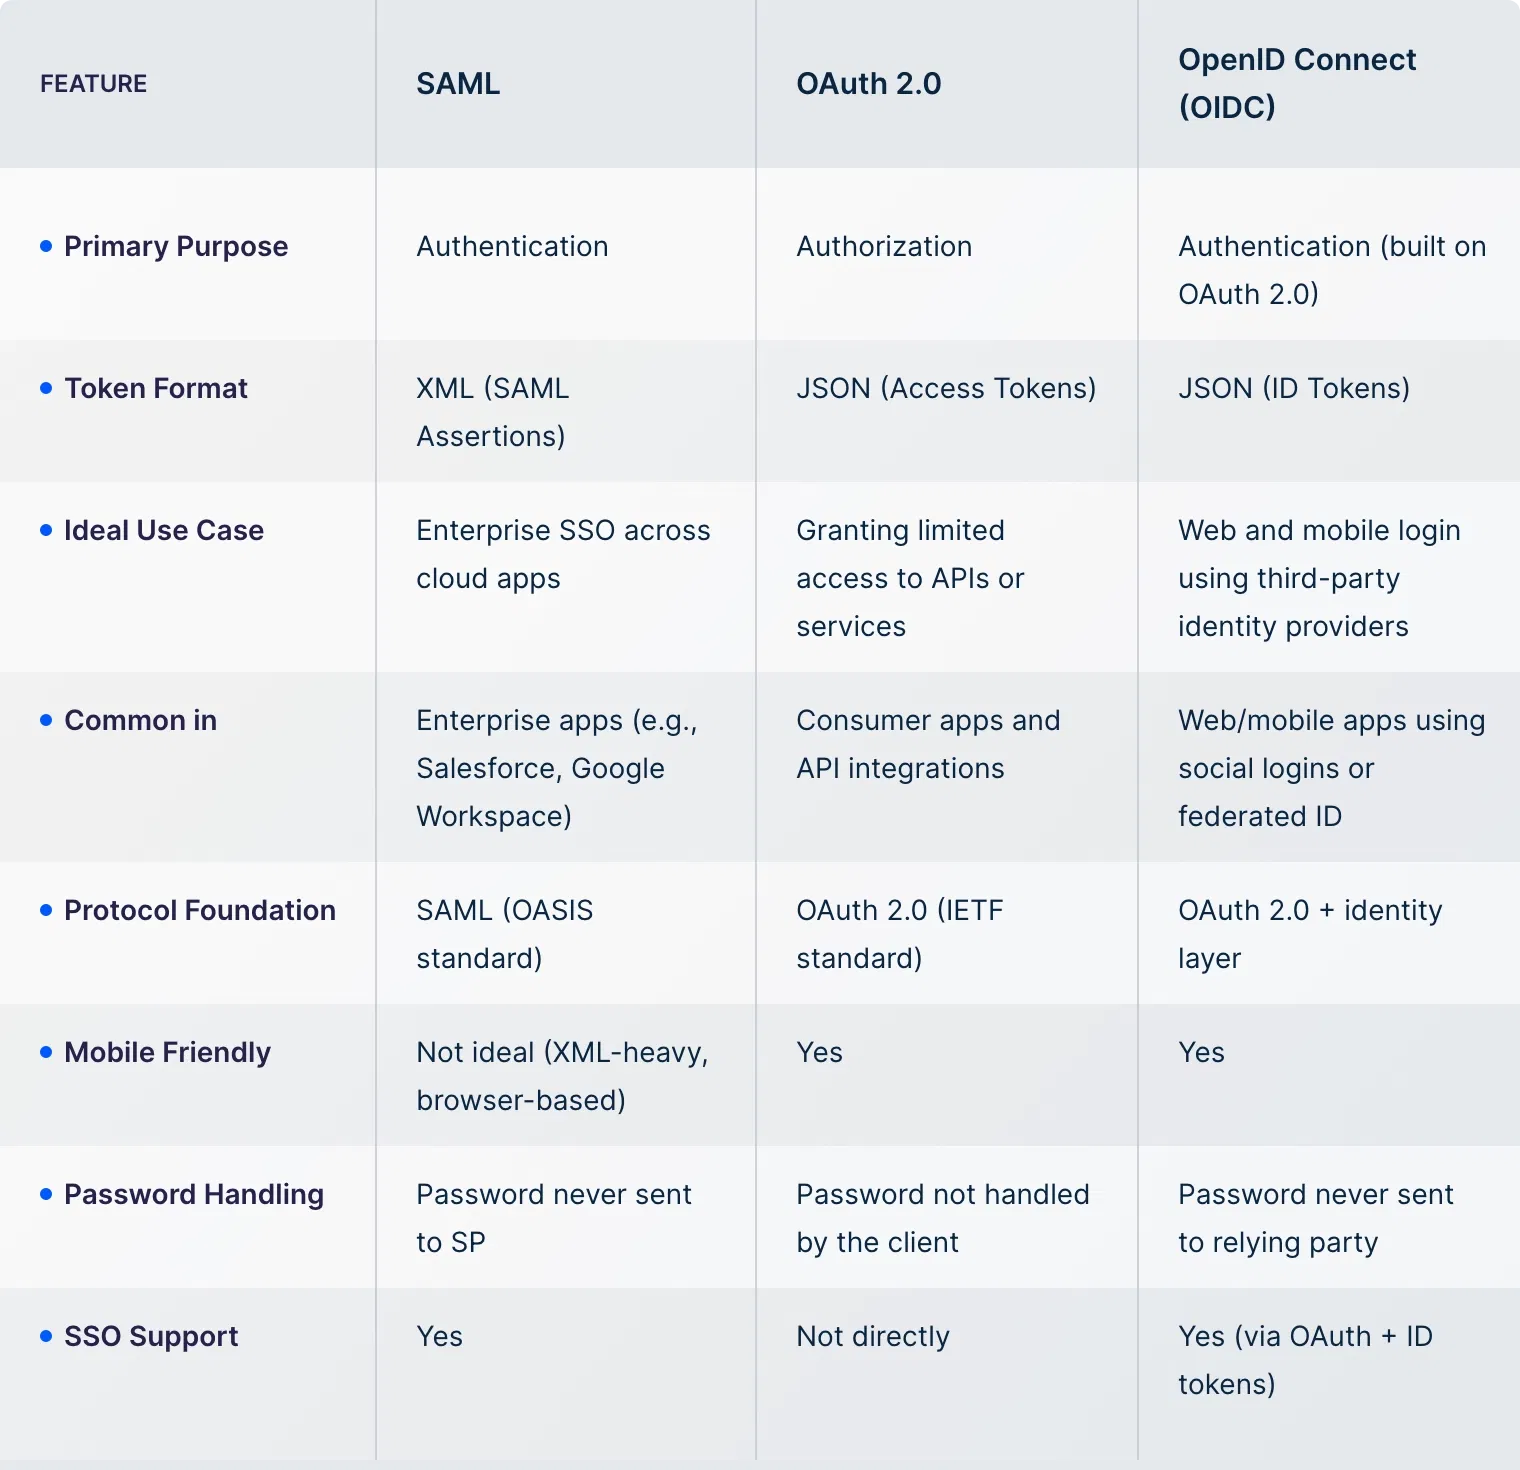Select the Protocol Foundation row label
The height and width of the screenshot is (1470, 1520).
tap(200, 910)
